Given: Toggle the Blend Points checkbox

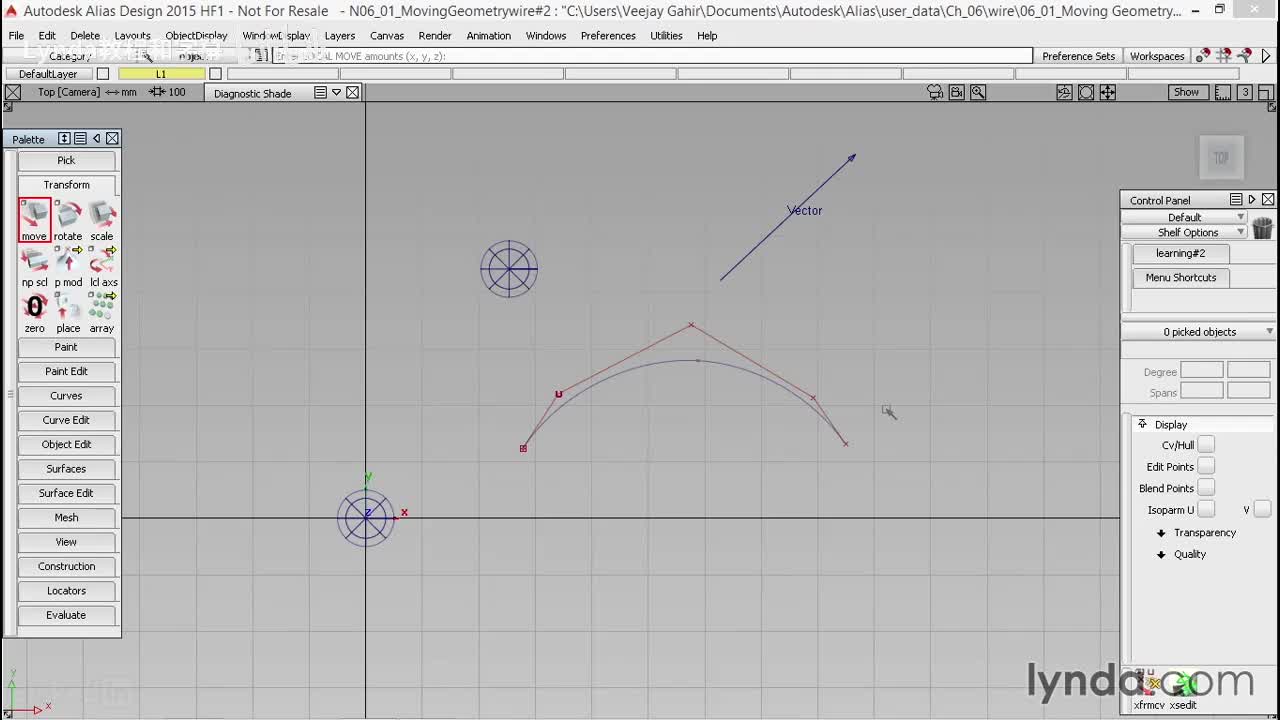Looking at the screenshot, I should pos(1206,488).
